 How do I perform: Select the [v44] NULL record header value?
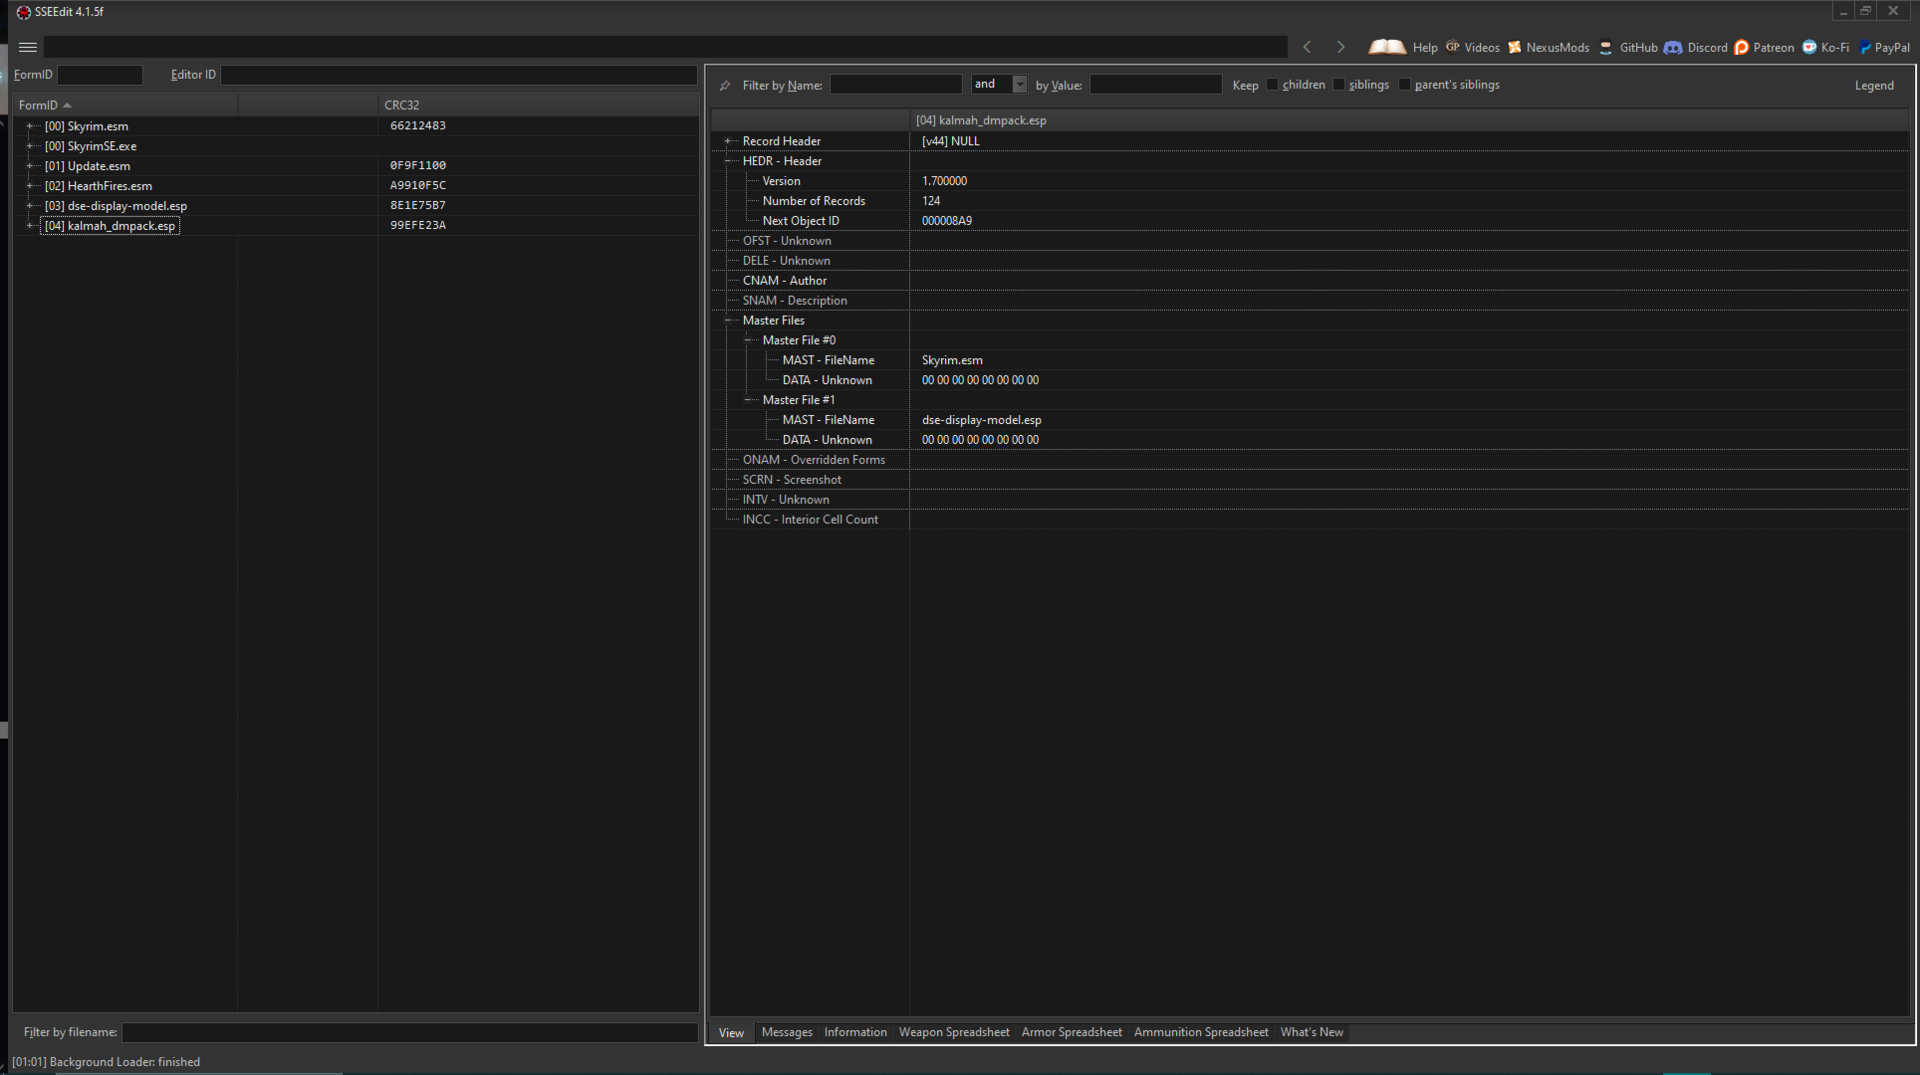pos(950,141)
